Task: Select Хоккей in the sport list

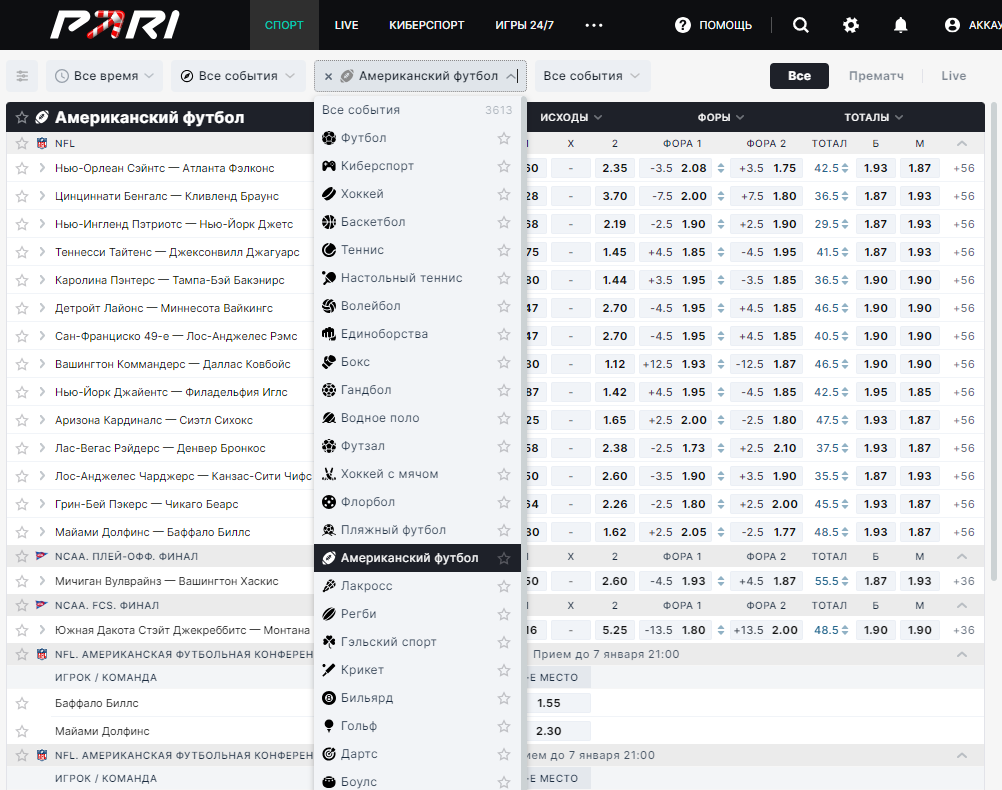Action: 418,194
